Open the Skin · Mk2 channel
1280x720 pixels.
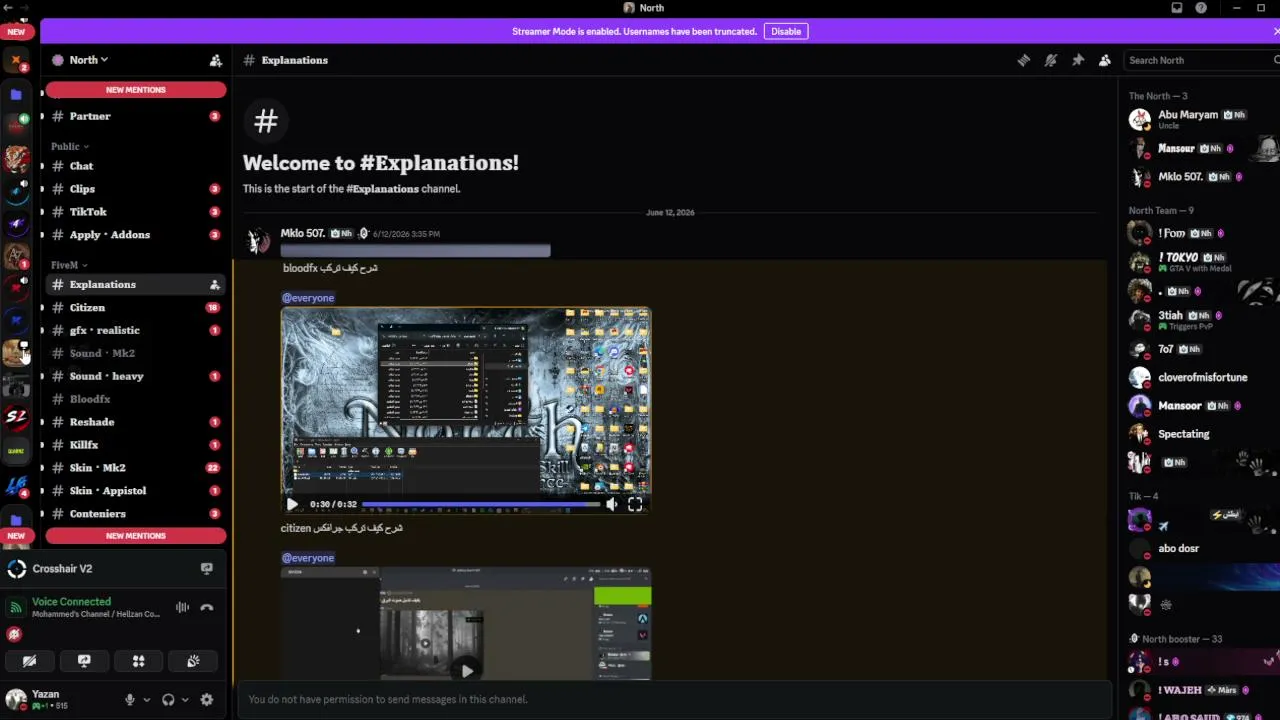[136, 468]
